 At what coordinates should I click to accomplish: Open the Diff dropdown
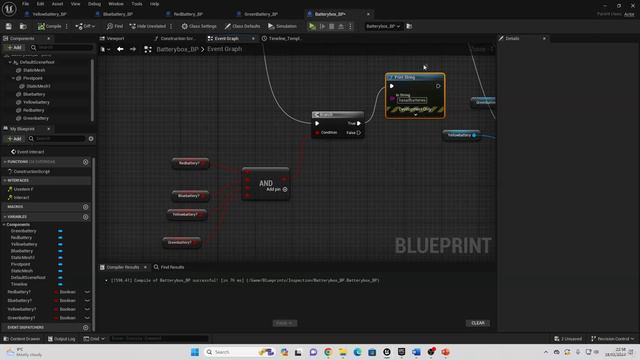(x=85, y=26)
